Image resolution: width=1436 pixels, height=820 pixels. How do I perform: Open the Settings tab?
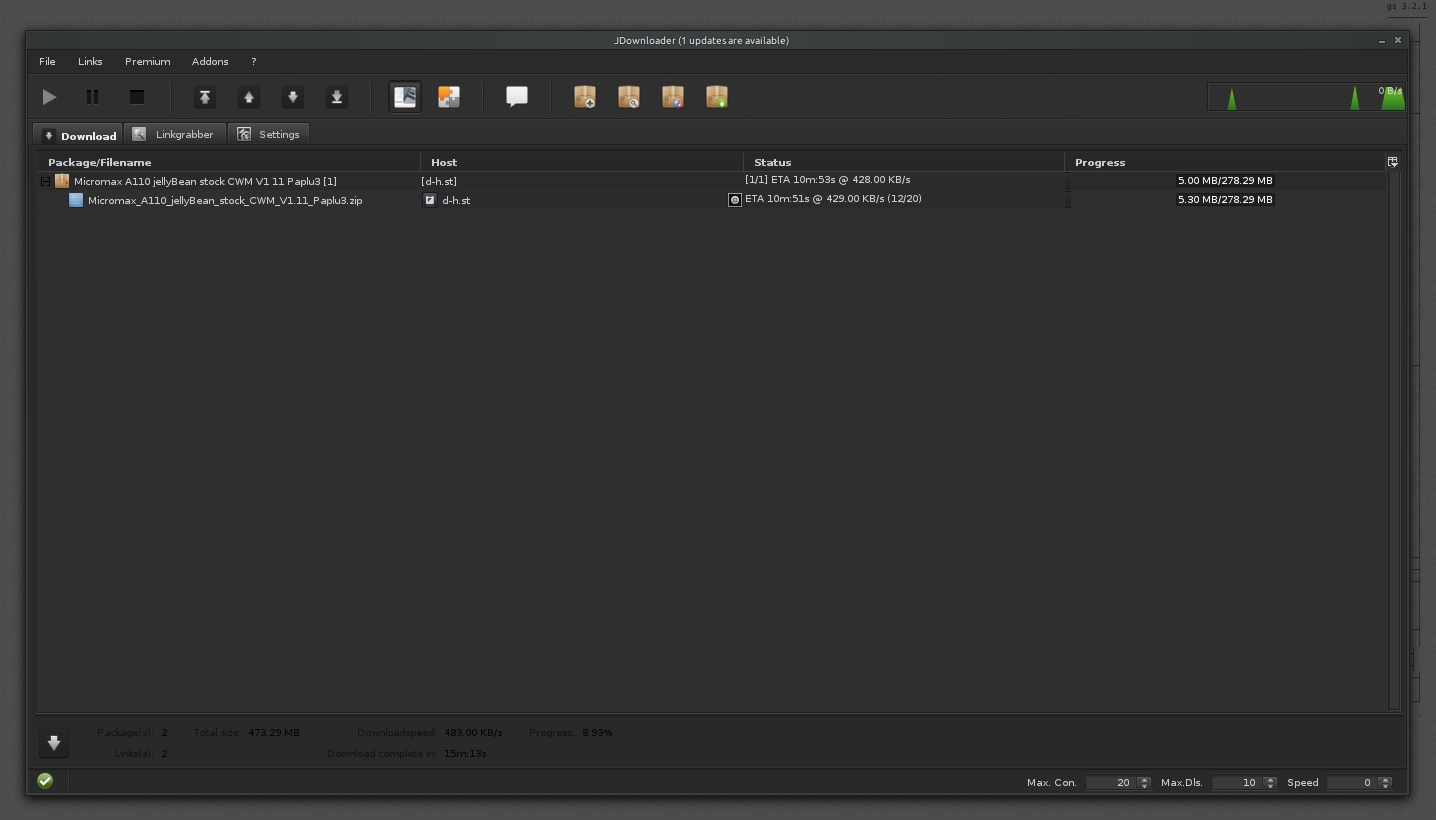(x=269, y=134)
